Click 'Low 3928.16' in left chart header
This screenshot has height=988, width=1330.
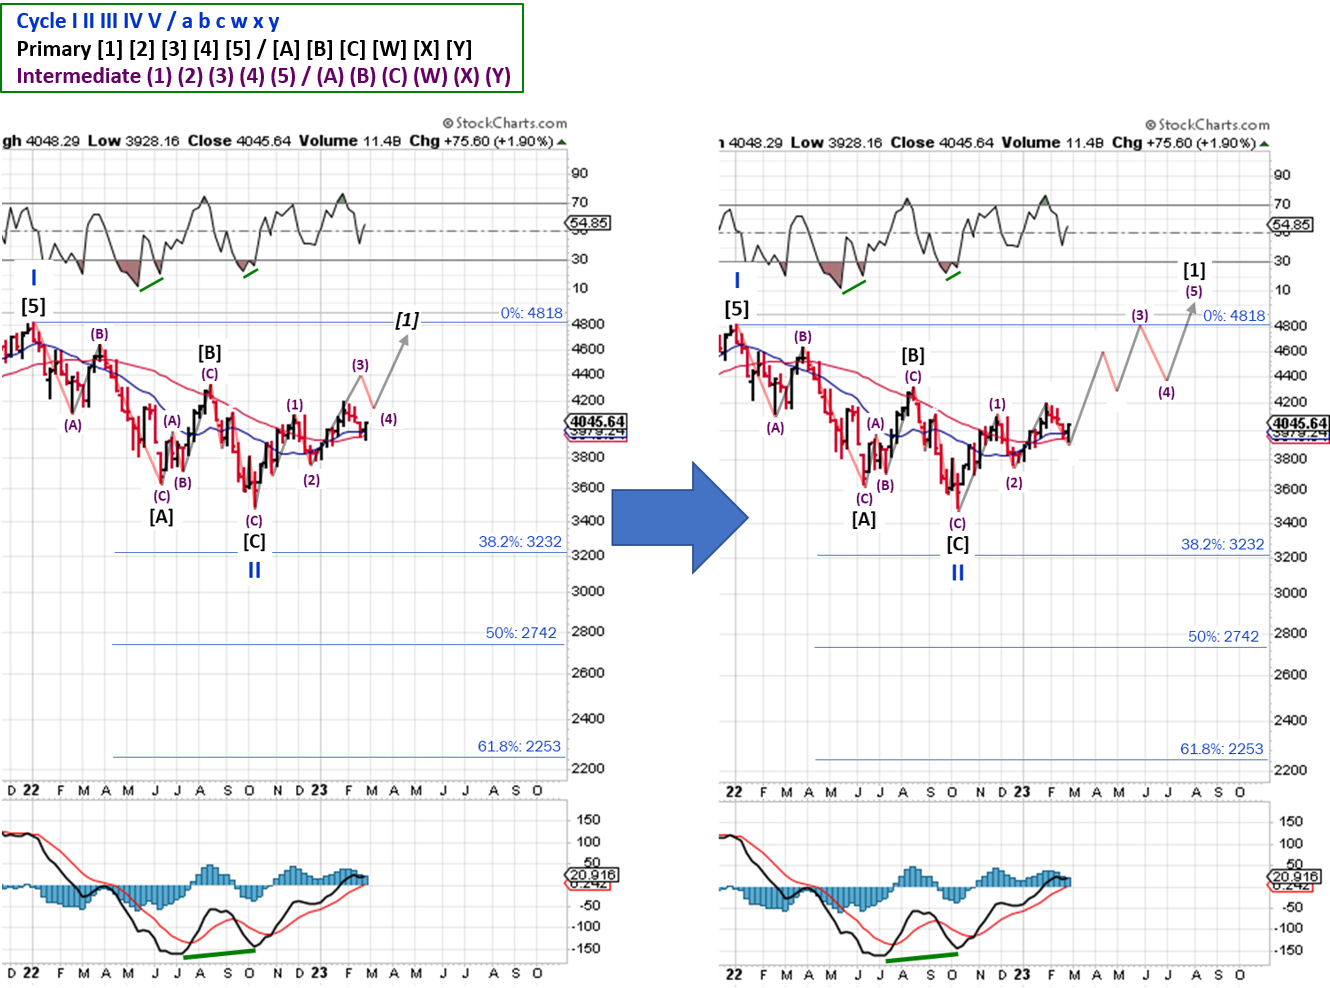[x=133, y=141]
